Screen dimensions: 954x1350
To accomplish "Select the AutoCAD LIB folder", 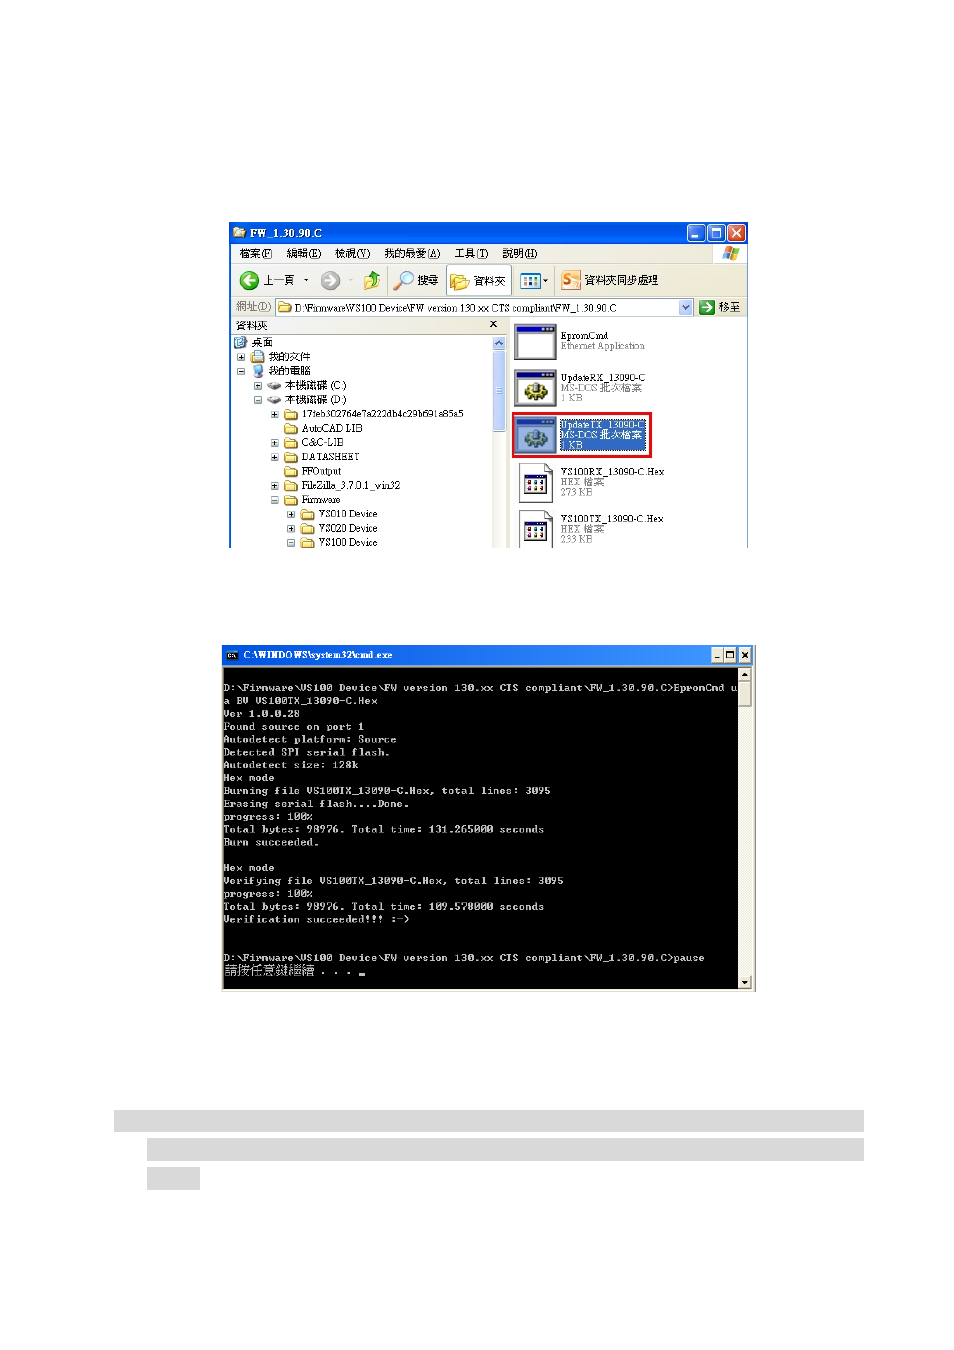I will point(332,429).
